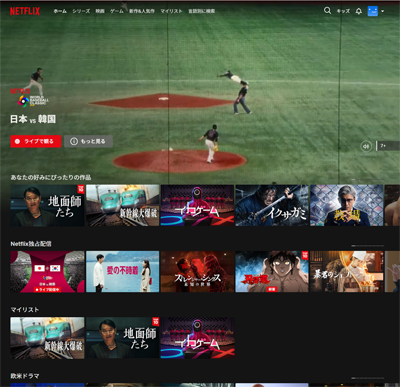The image size is (400, 387).
Task: Open the ホーム menu item
Action: [60, 11]
